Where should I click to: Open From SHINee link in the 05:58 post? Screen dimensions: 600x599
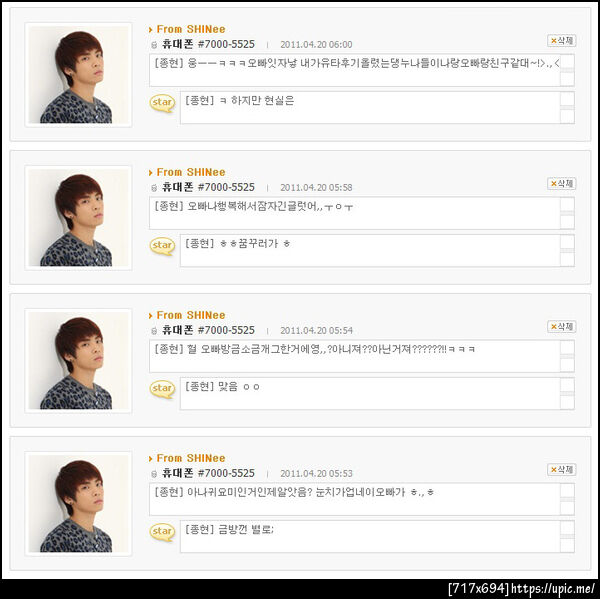[x=191, y=172]
